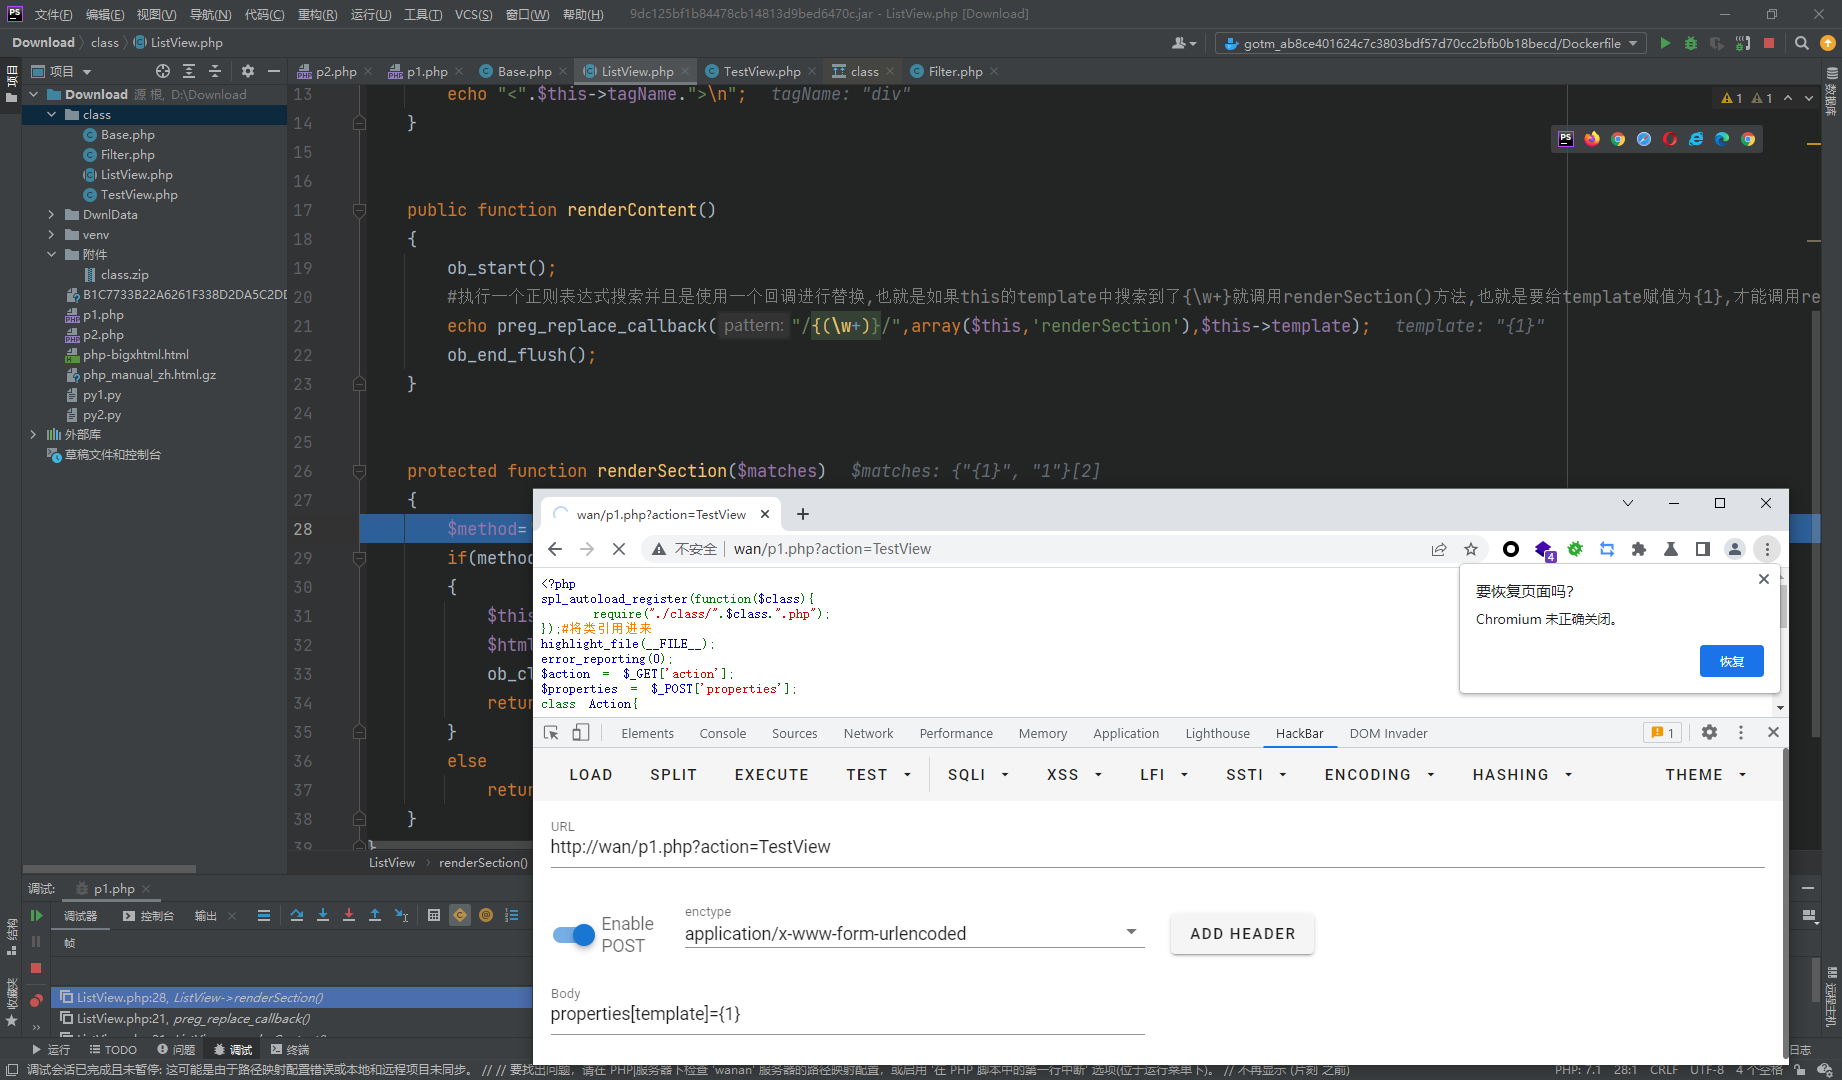The height and width of the screenshot is (1080, 1842).
Task: Open Evaluate Expression with the calculator icon
Action: [x=434, y=915]
